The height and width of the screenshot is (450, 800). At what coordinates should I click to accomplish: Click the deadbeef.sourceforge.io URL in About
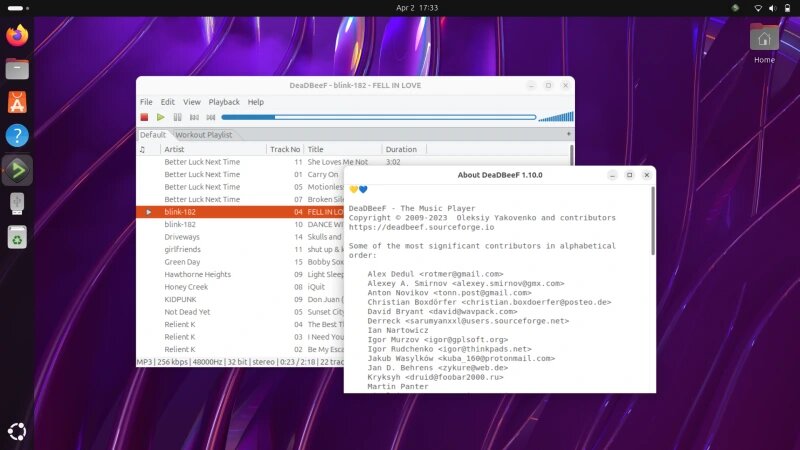[x=421, y=227]
